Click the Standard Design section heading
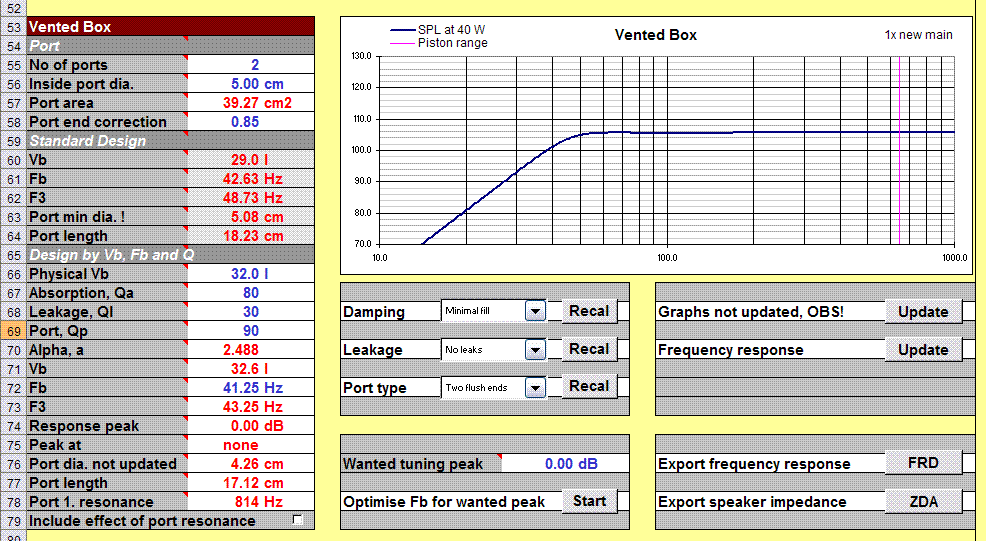 (170, 141)
